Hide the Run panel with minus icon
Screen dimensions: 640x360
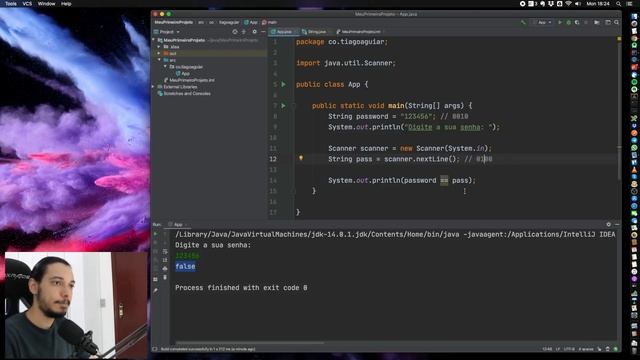(617, 224)
